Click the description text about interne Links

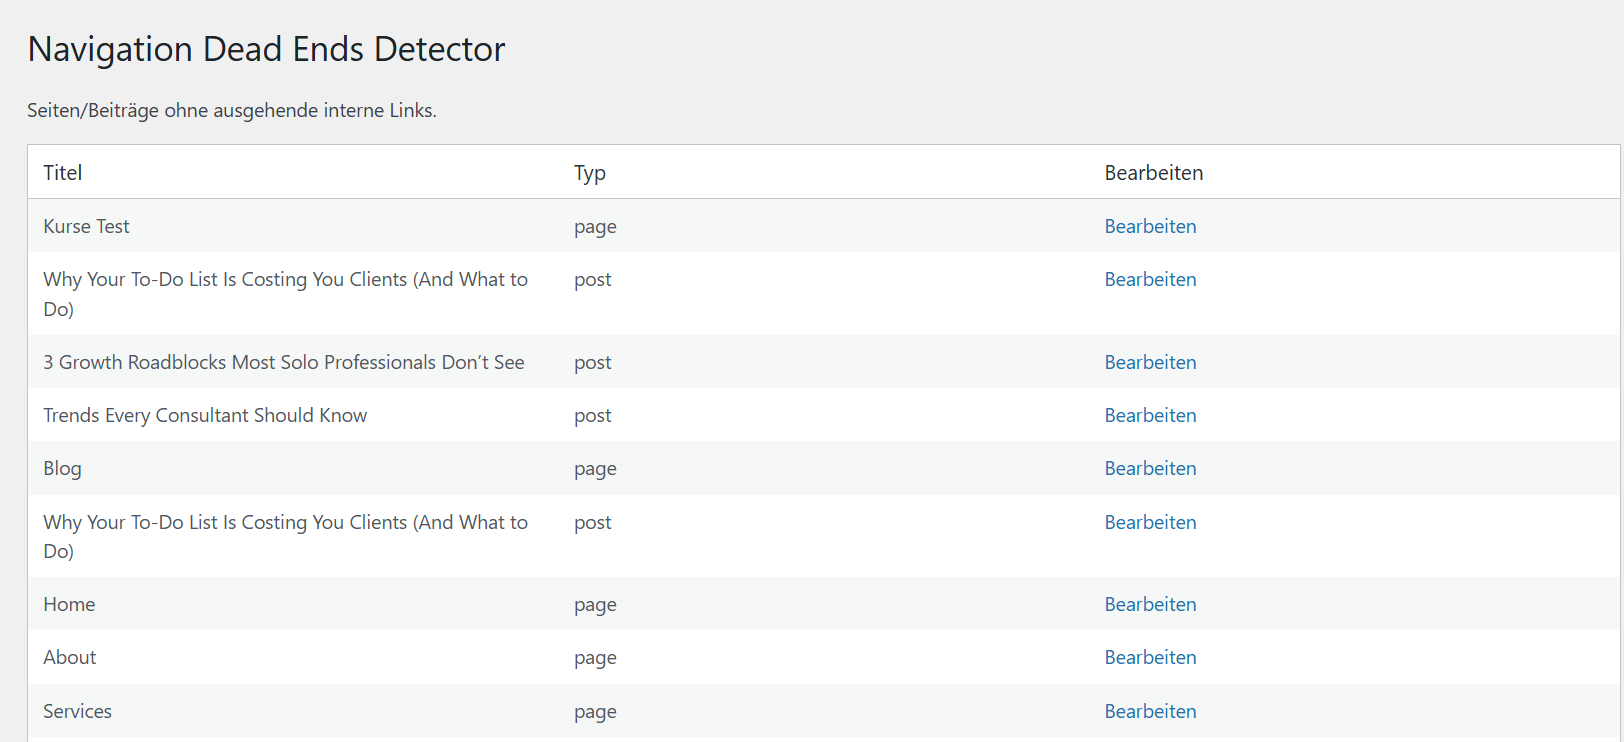pyautogui.click(x=231, y=110)
